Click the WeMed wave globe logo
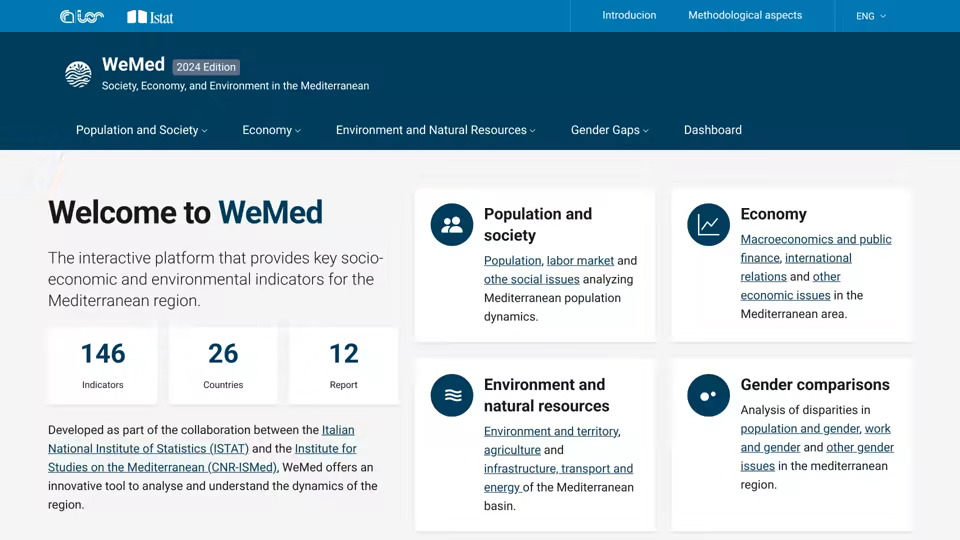Image resolution: width=960 pixels, height=540 pixels. pyautogui.click(x=78, y=74)
